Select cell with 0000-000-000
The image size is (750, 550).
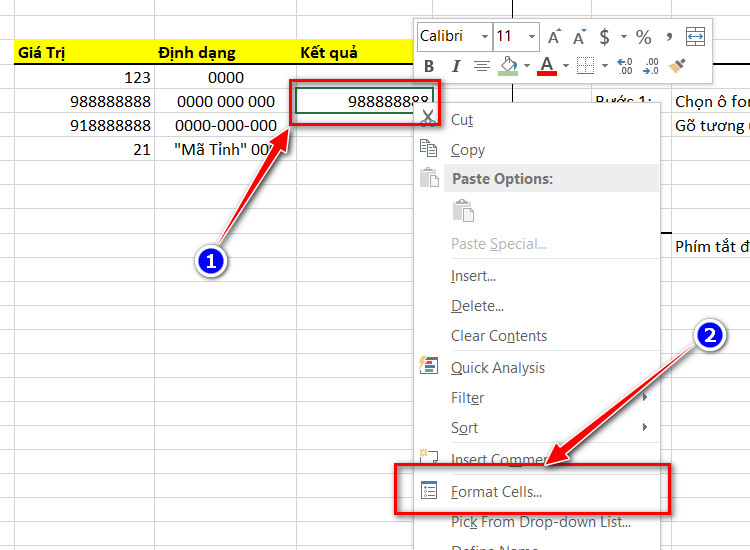pos(225,125)
